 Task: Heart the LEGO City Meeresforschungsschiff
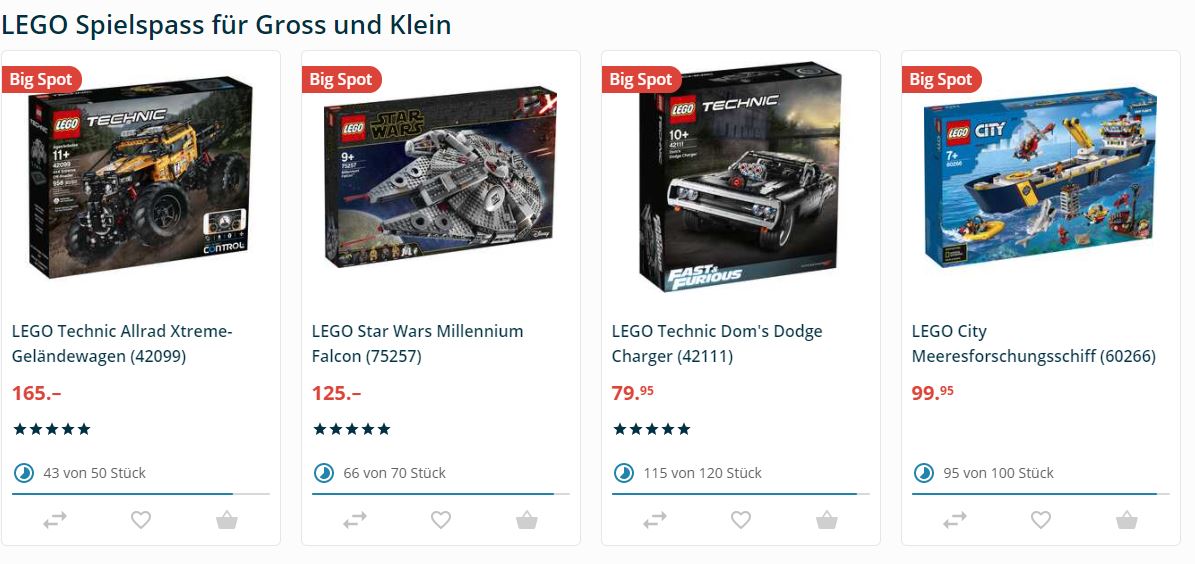(1041, 520)
